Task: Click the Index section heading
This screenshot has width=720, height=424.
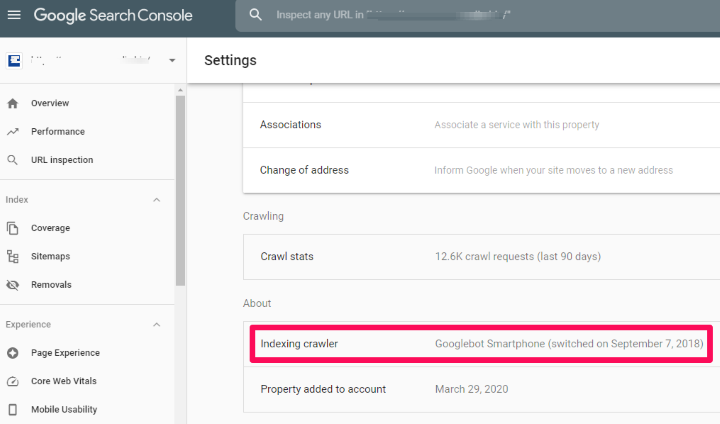Action: (x=17, y=200)
